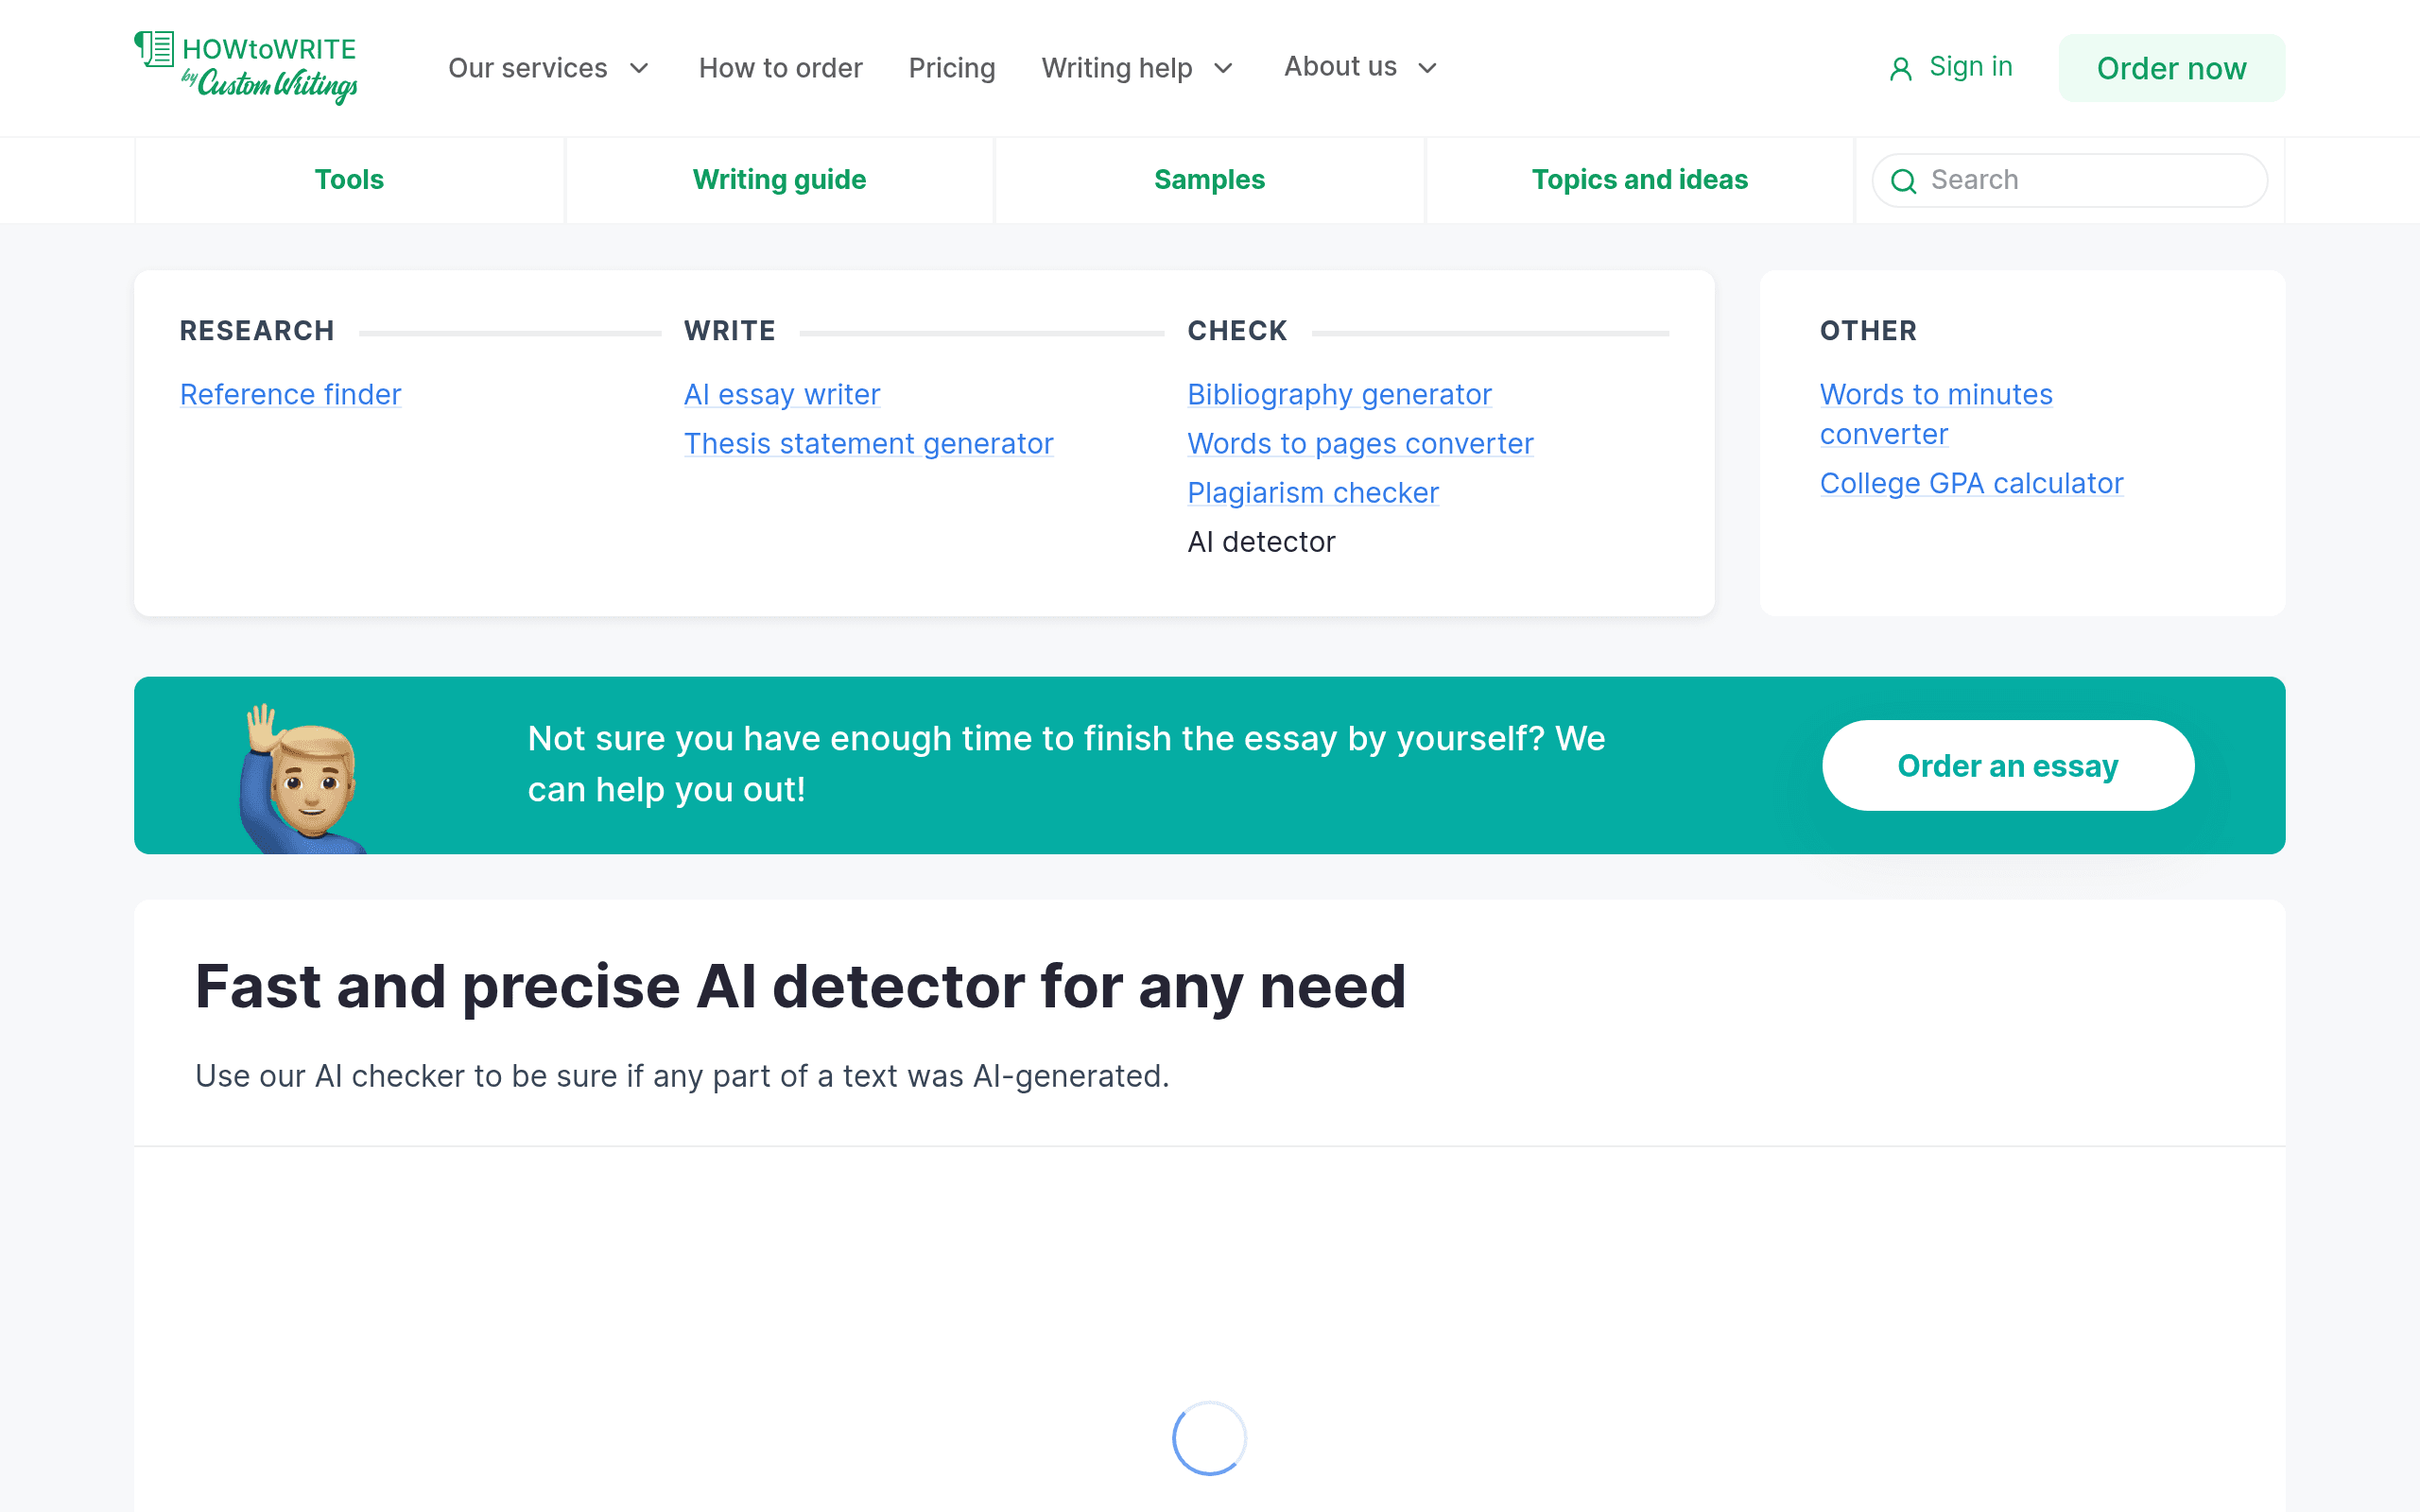Select the AI detector entry
2420x1512 pixels.
(x=1261, y=542)
